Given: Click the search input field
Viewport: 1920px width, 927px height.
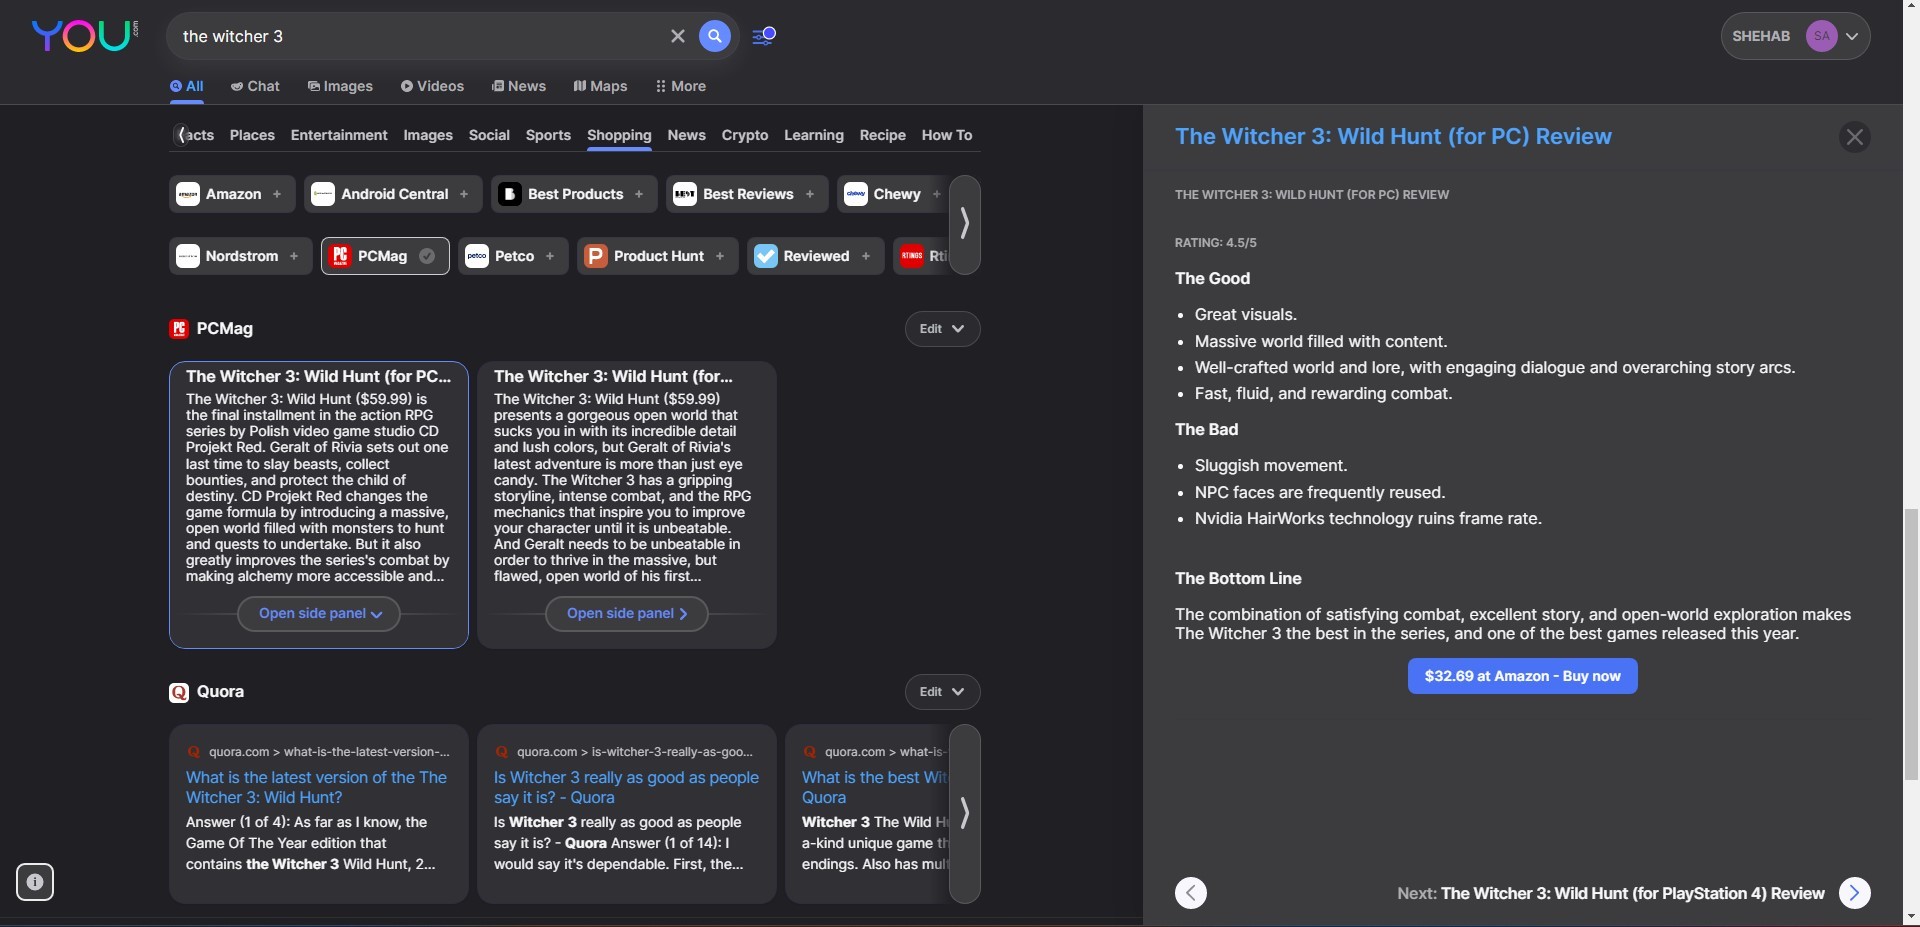Looking at the screenshot, I should click(x=420, y=36).
